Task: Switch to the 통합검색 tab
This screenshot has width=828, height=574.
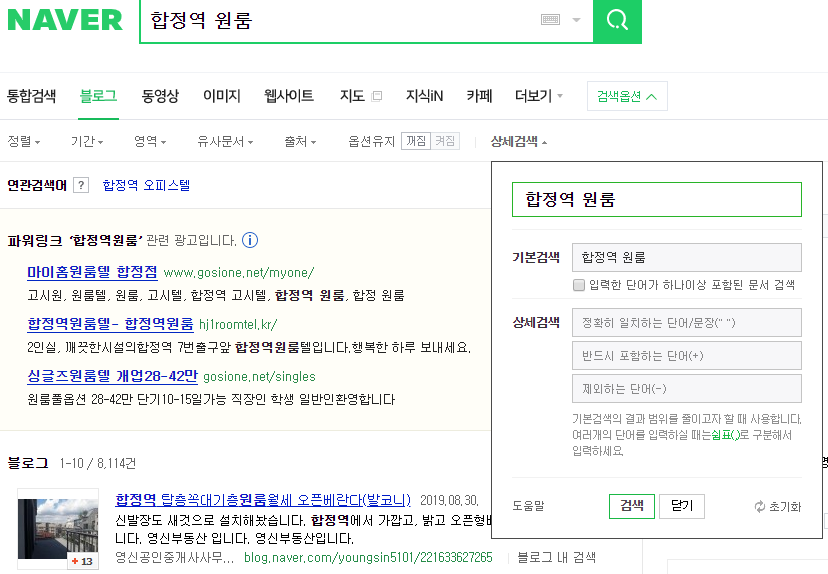Action: 32,96
